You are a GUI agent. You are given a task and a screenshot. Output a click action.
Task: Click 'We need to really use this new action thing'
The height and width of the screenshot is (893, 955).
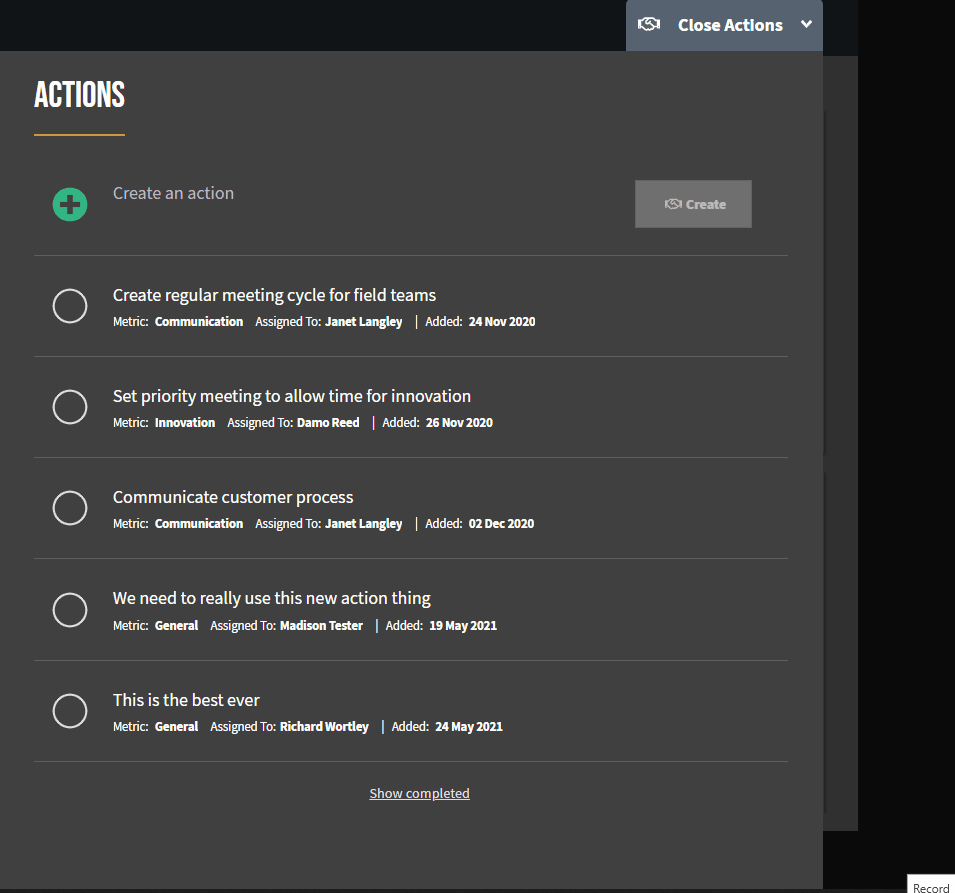(x=272, y=599)
